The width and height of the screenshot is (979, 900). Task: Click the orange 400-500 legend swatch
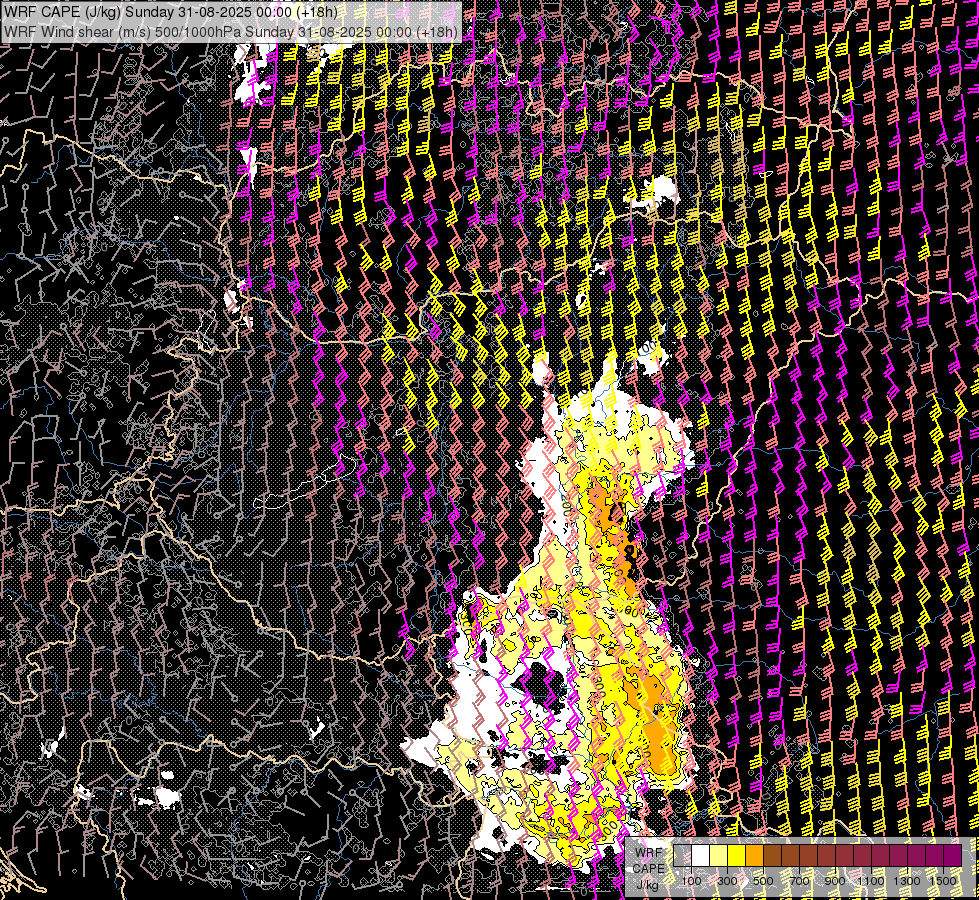[x=755, y=855]
